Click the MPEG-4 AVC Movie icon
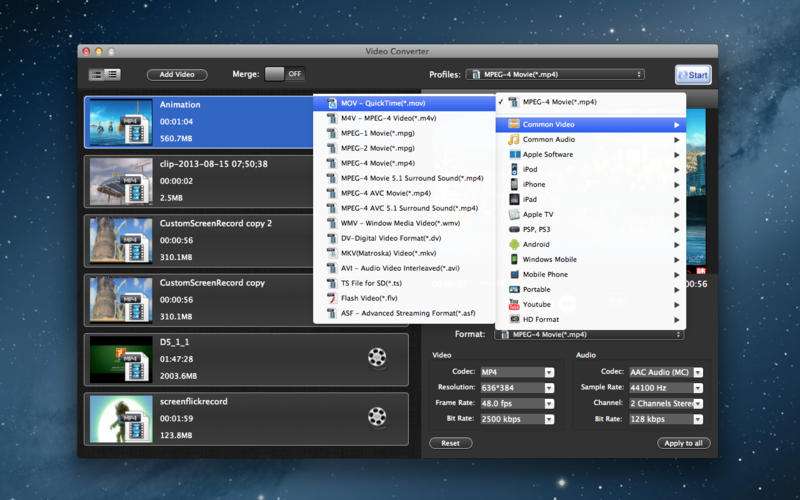The width and height of the screenshot is (800, 500). (x=332, y=193)
